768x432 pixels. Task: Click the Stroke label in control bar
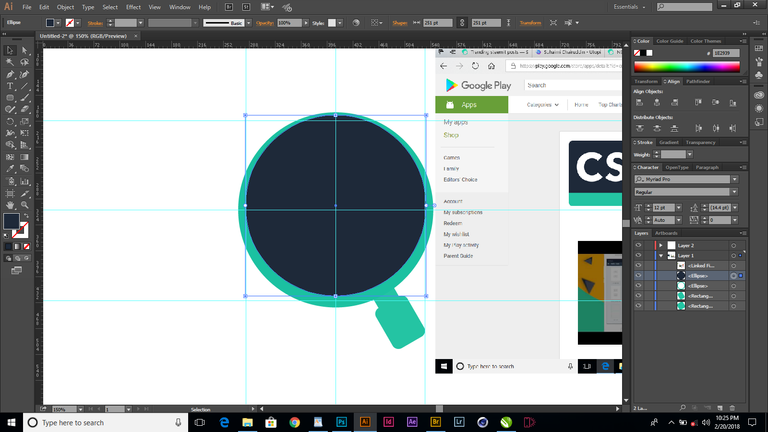click(95, 23)
